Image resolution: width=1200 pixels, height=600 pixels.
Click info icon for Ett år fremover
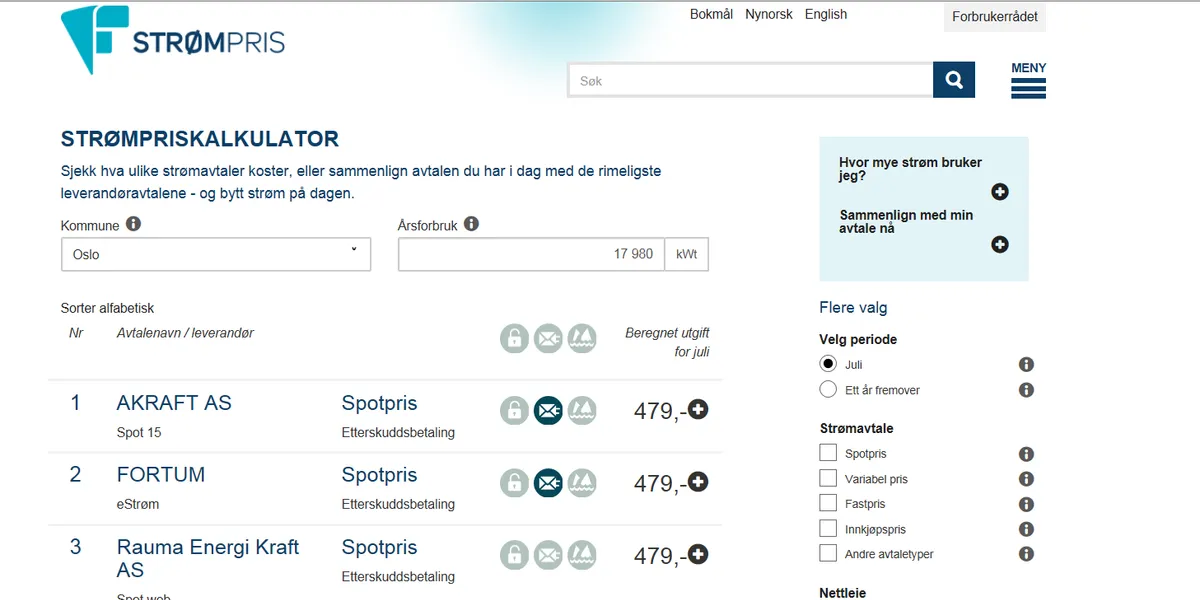coord(1026,390)
